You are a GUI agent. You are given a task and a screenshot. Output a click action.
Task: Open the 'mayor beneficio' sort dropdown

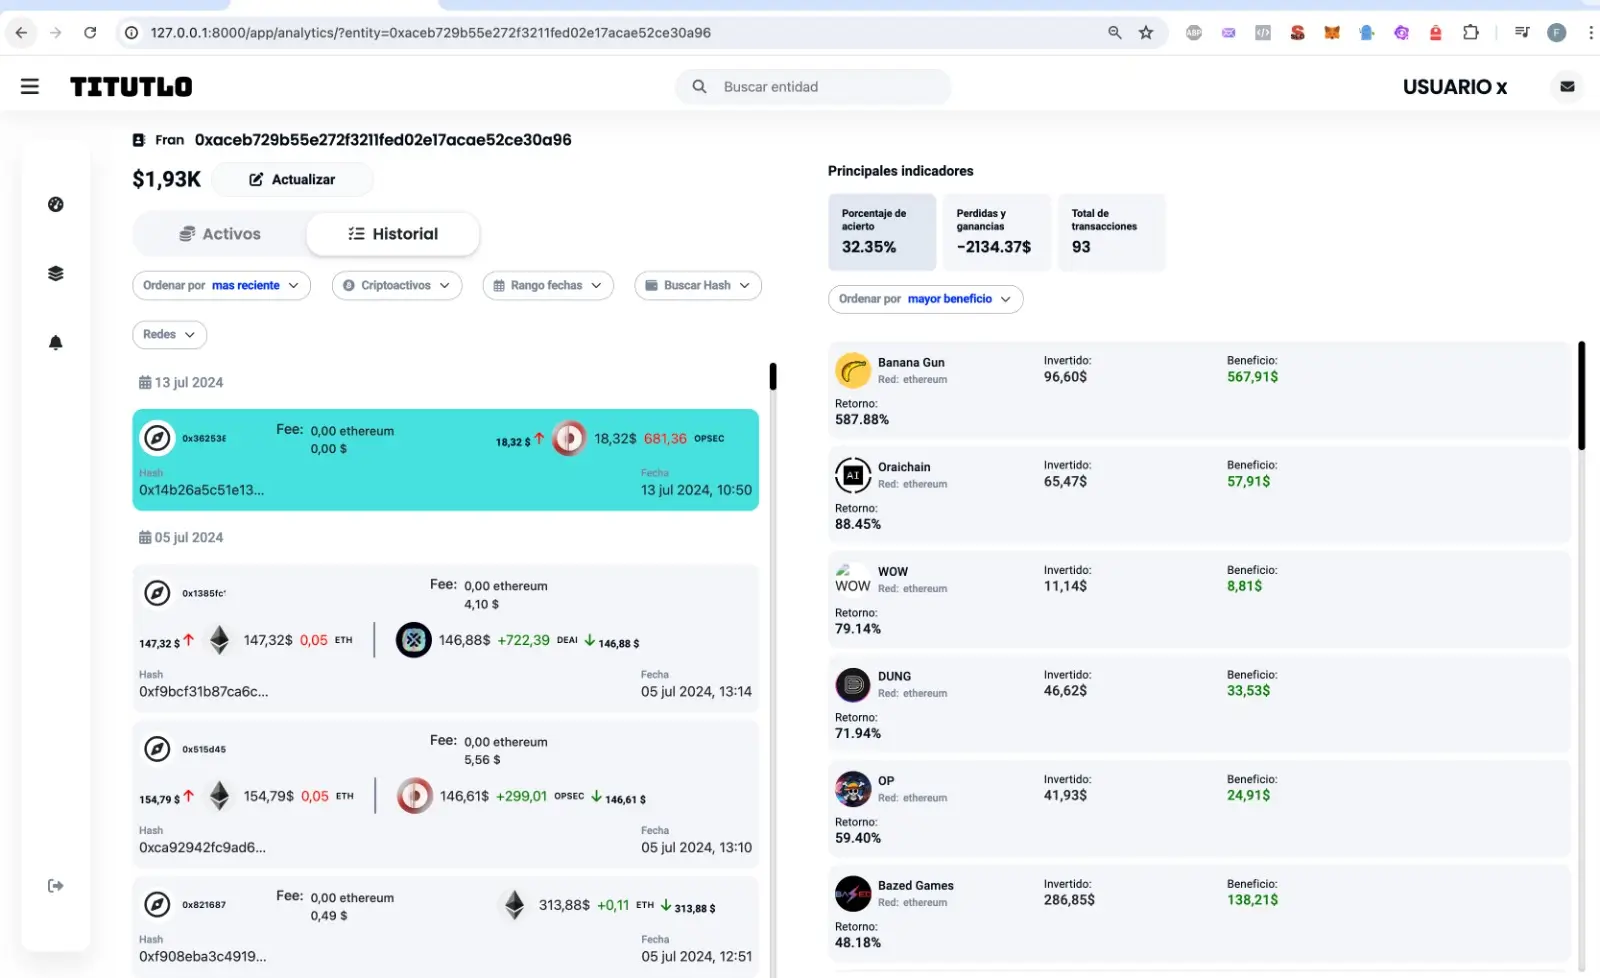[x=924, y=298]
